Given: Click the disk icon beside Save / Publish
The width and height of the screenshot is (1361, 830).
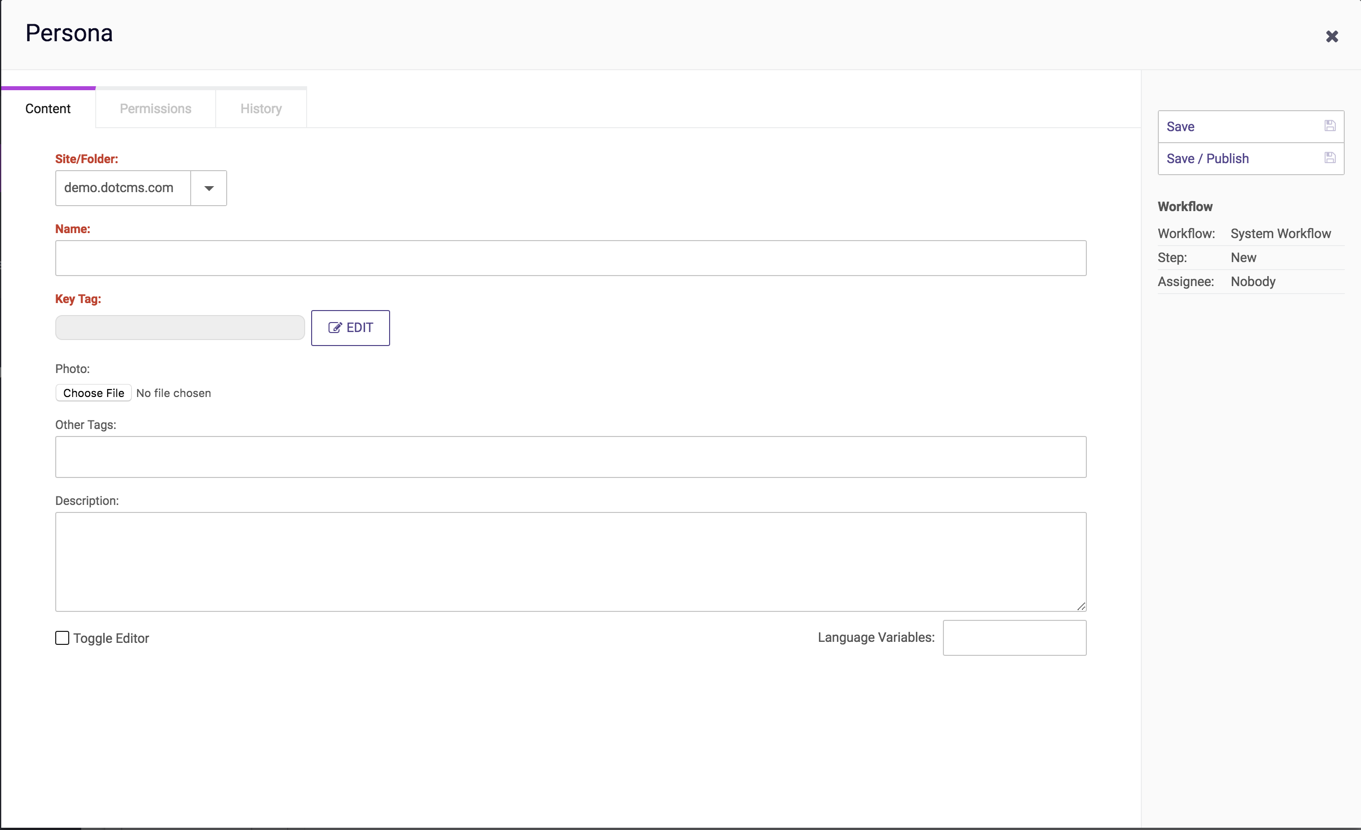Looking at the screenshot, I should click(1329, 158).
